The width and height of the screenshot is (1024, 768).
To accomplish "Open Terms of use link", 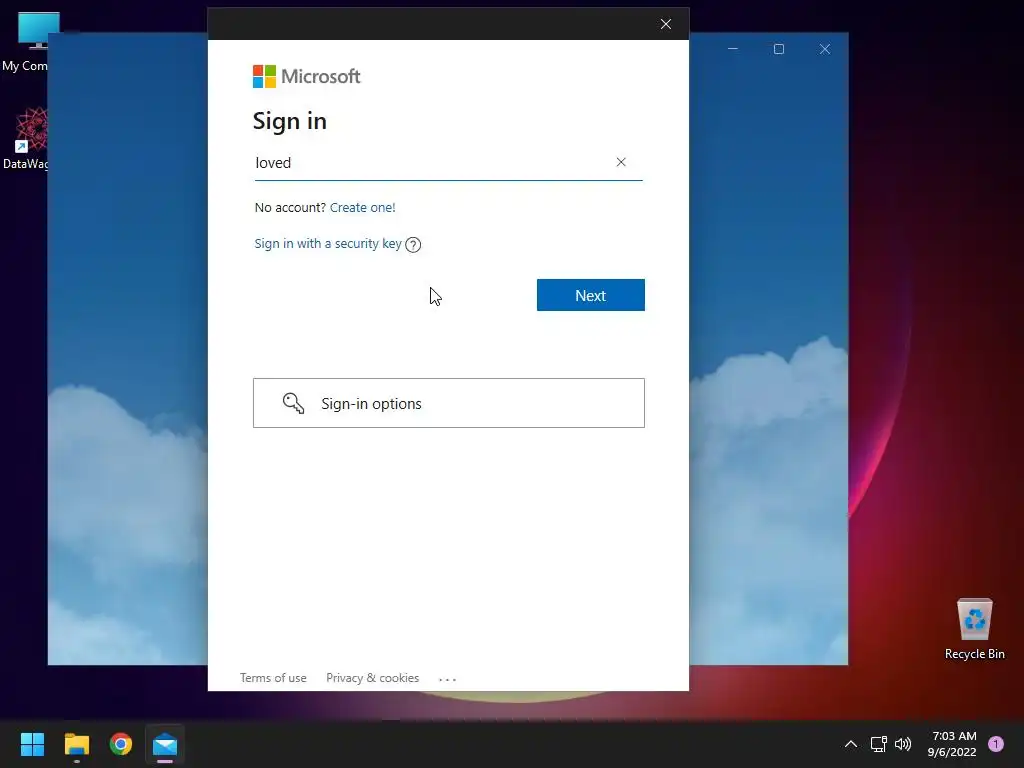I will (x=273, y=678).
